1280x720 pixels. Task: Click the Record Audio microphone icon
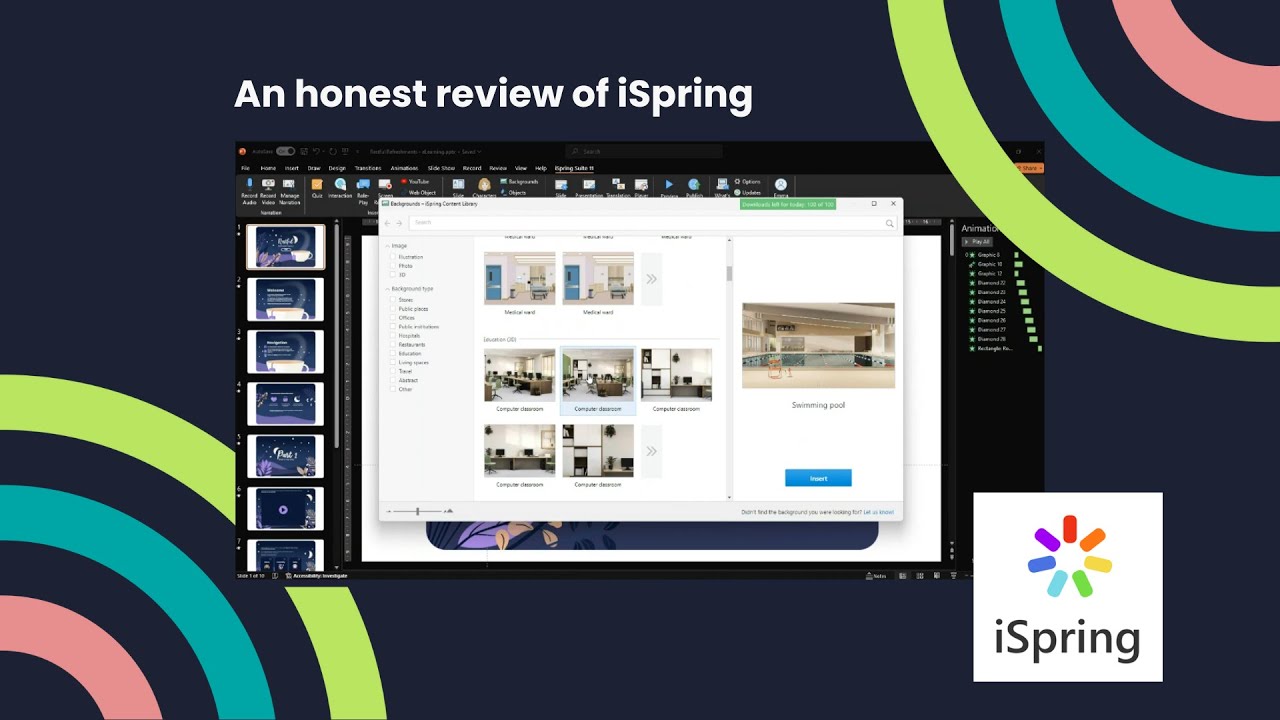(x=249, y=185)
